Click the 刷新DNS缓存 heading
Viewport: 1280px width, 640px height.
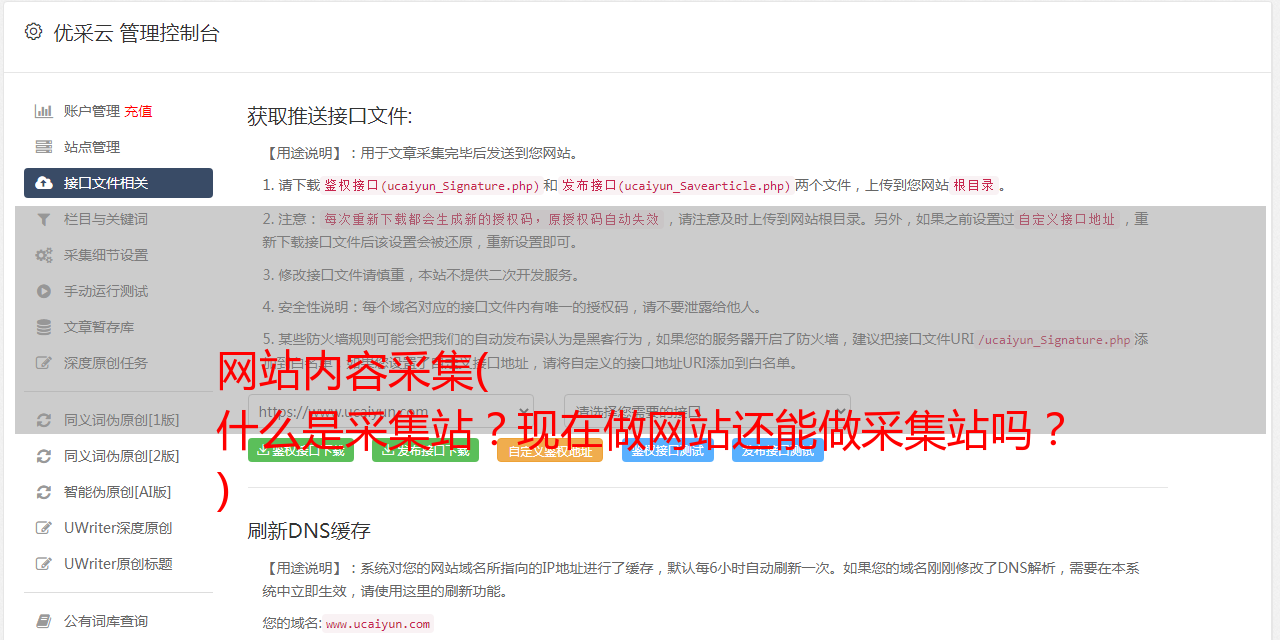pyautogui.click(x=309, y=530)
